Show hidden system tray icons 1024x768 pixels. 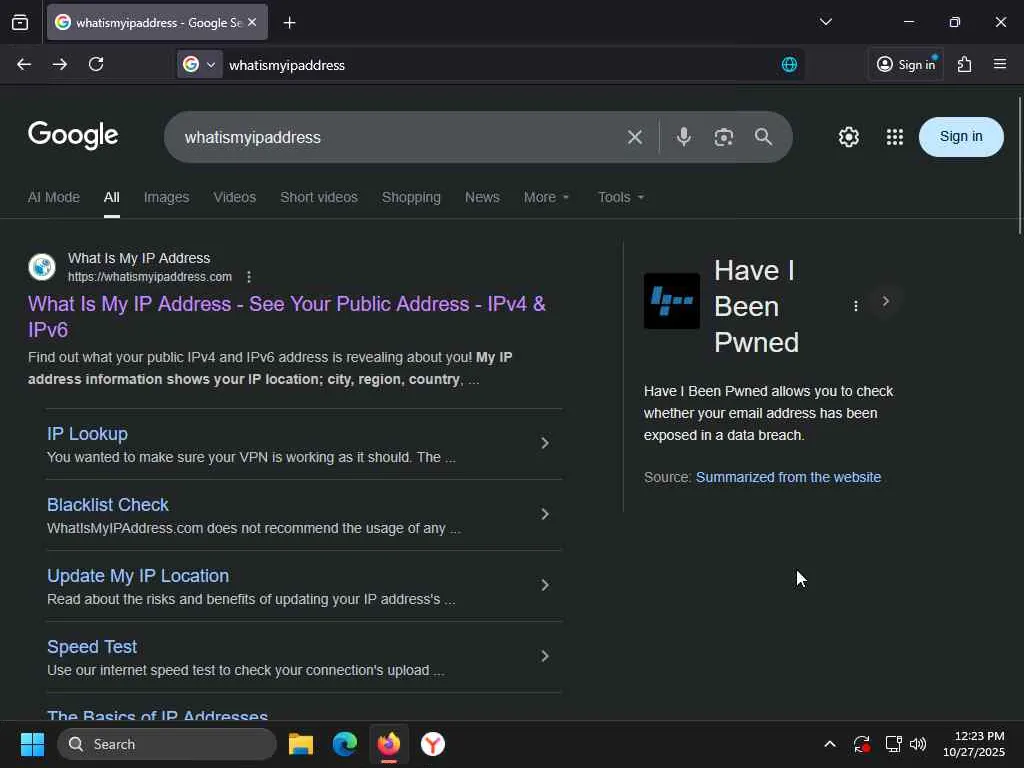[829, 744]
